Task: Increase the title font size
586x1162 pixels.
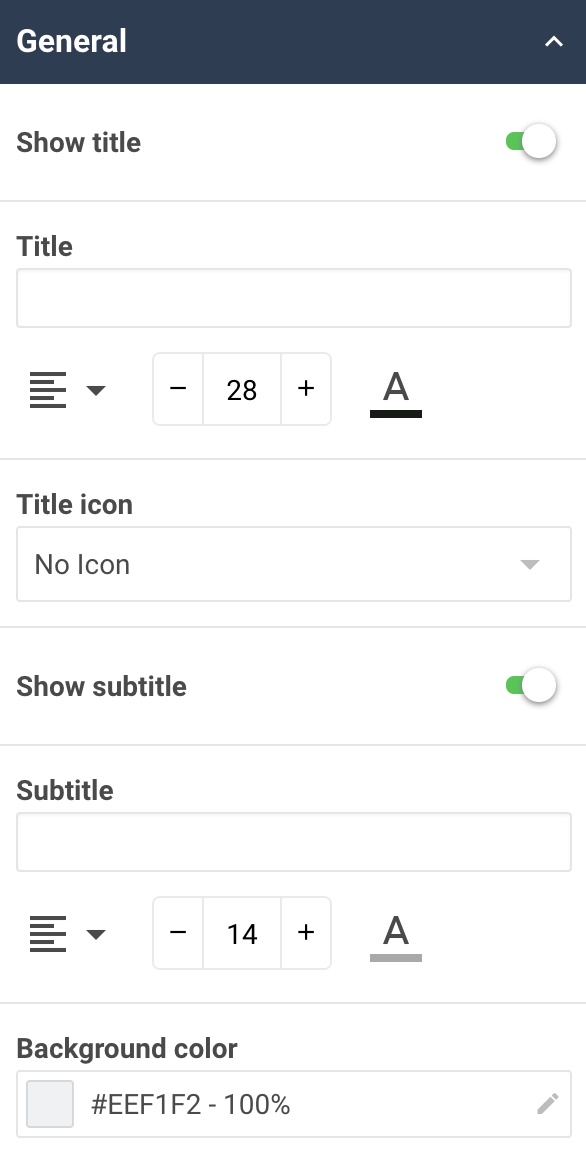Action: (x=306, y=389)
